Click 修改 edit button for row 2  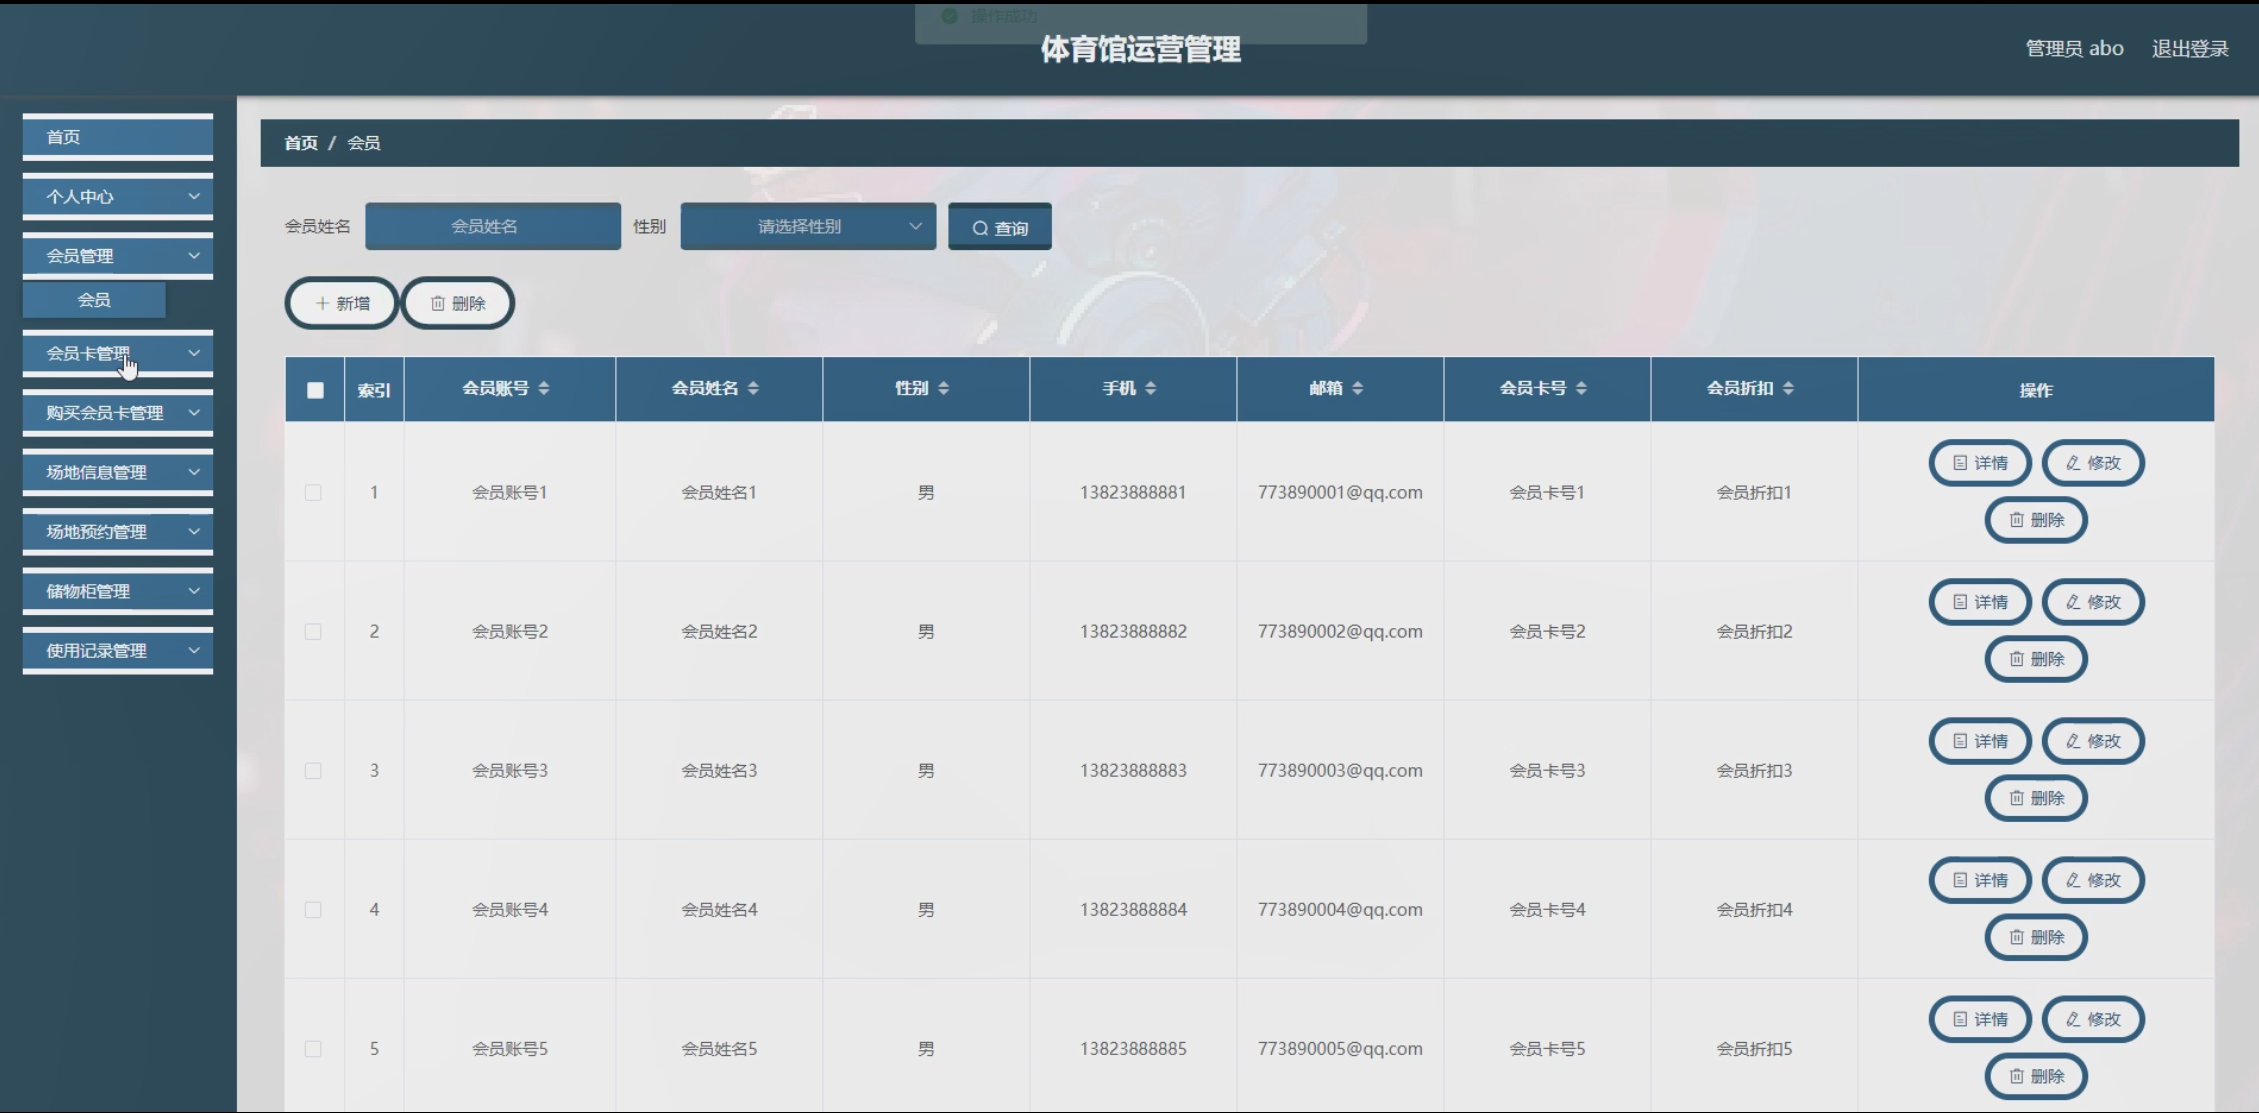coord(2093,602)
